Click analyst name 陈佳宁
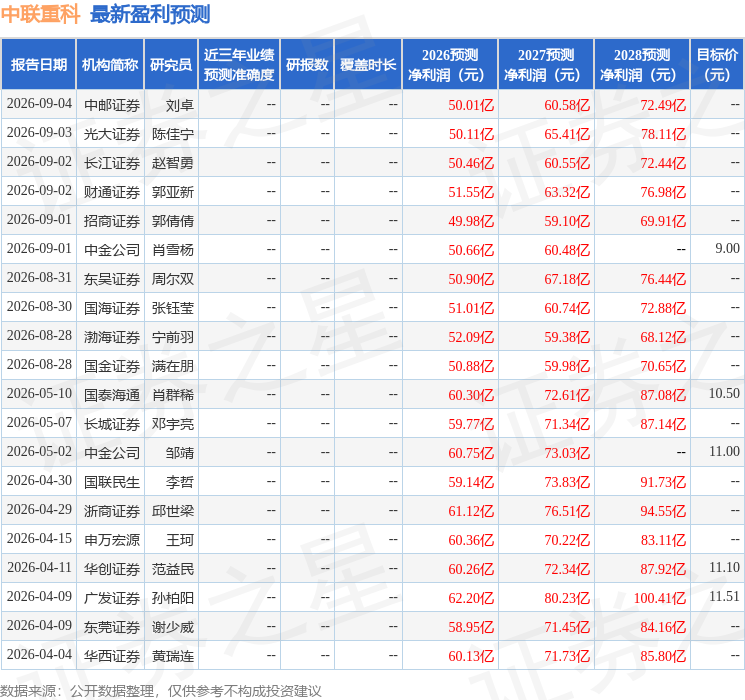 (172, 134)
